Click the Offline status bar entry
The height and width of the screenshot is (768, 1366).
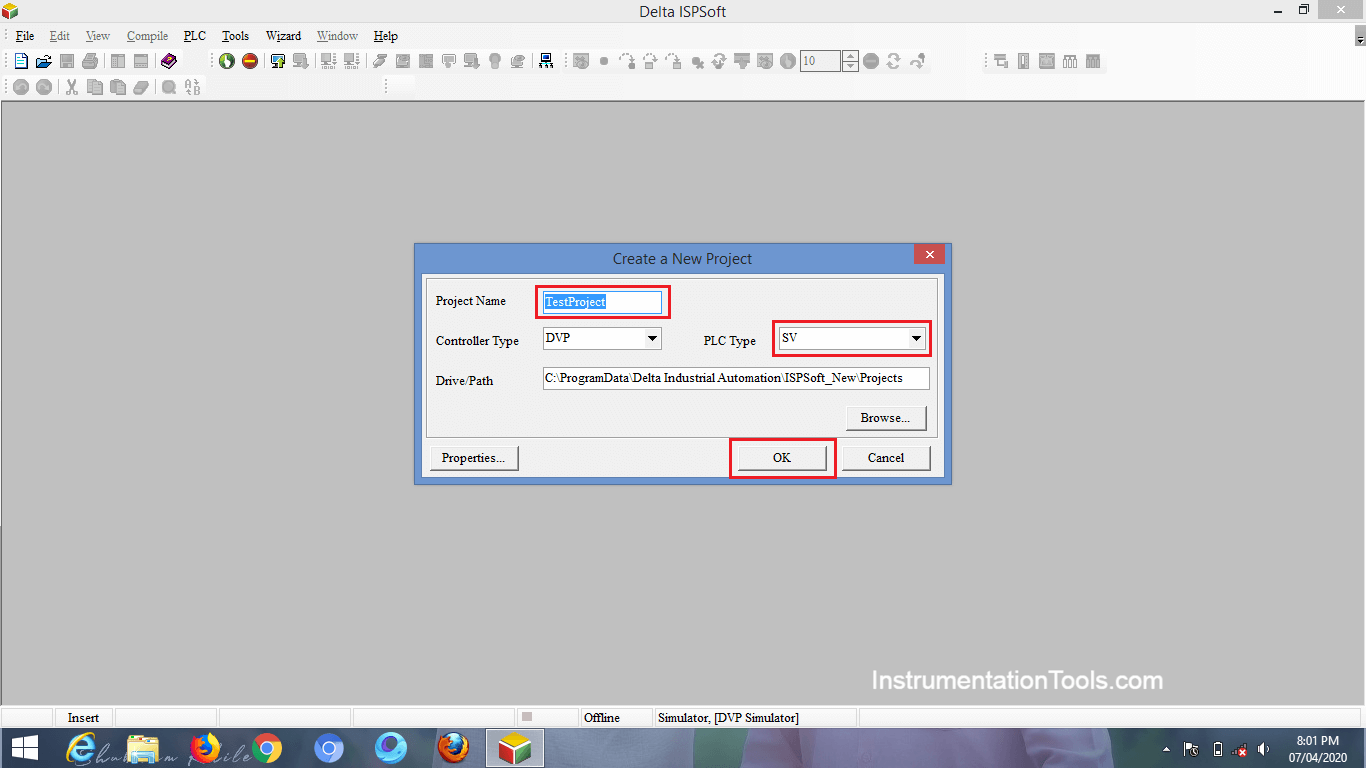tap(602, 718)
